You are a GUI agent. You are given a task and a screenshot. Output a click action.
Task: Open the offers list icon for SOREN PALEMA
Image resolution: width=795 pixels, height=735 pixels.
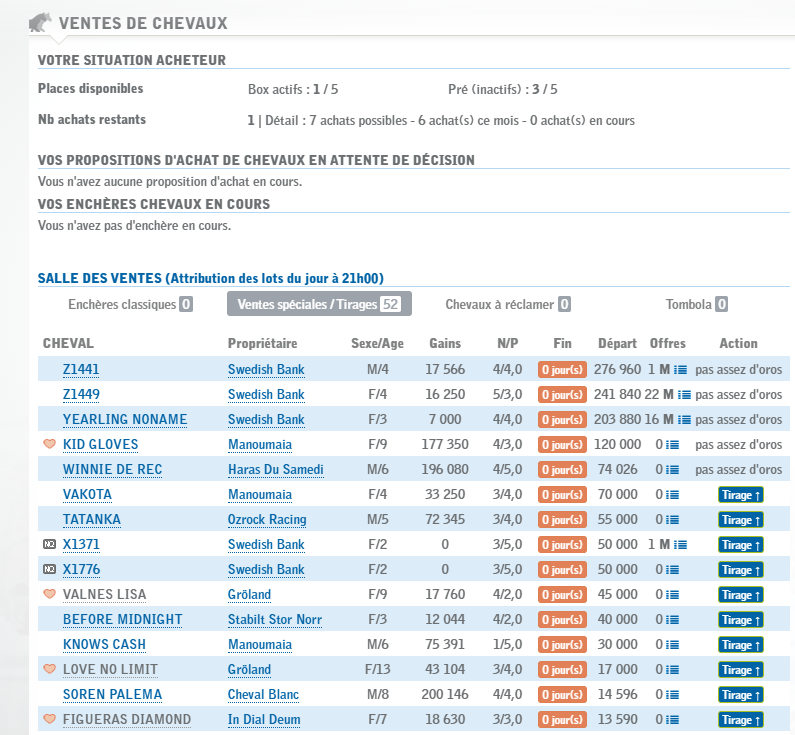point(673,695)
